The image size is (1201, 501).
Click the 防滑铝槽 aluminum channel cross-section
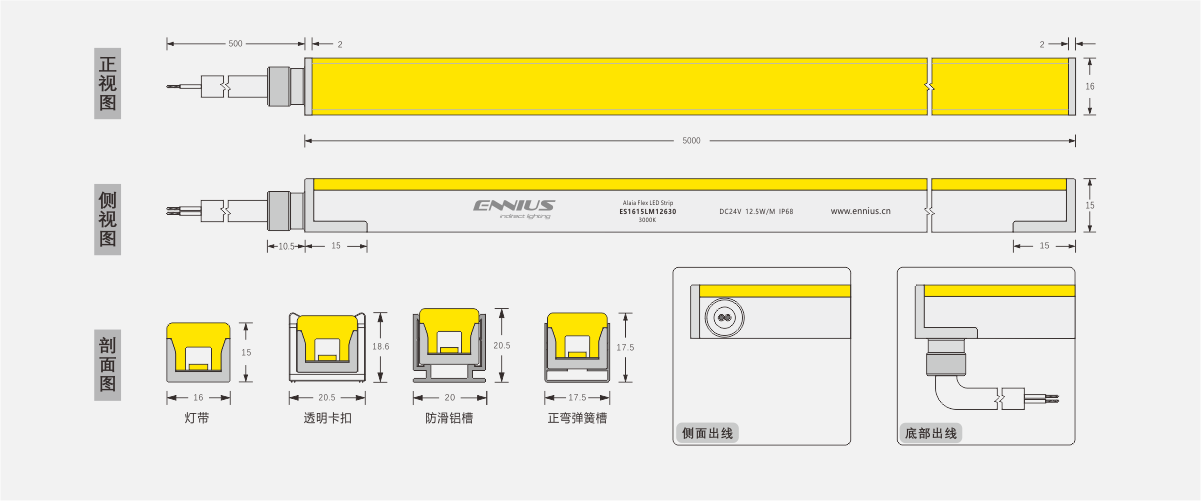(449, 344)
